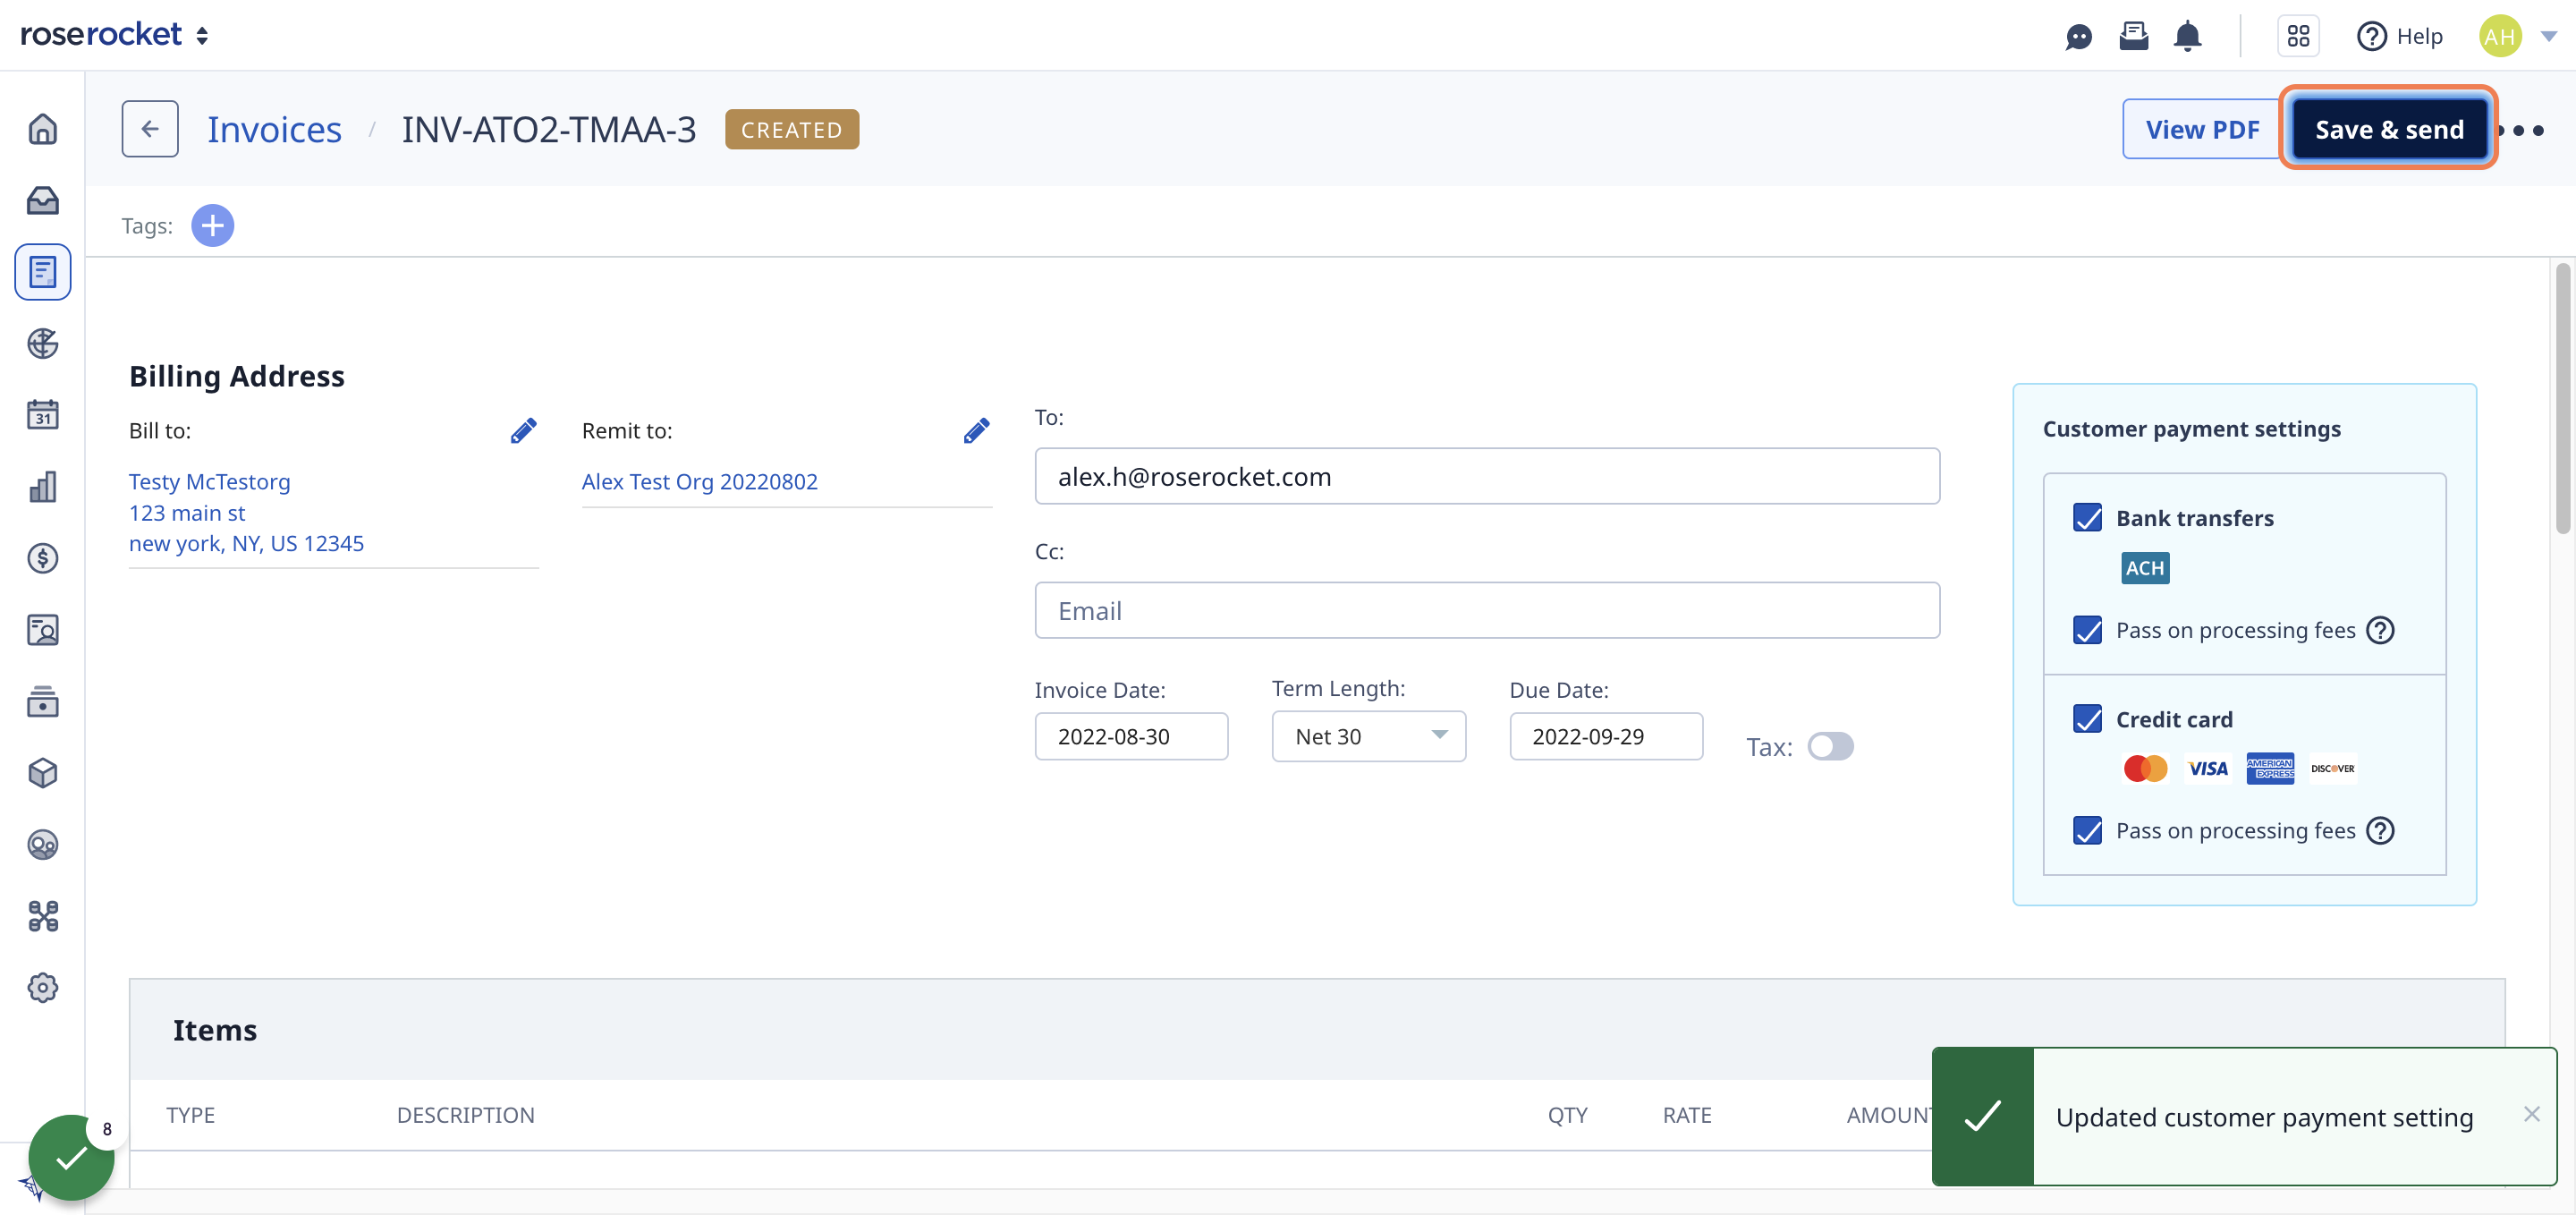Click the Due Date field
This screenshot has height=1215, width=2576.
(x=1606, y=737)
